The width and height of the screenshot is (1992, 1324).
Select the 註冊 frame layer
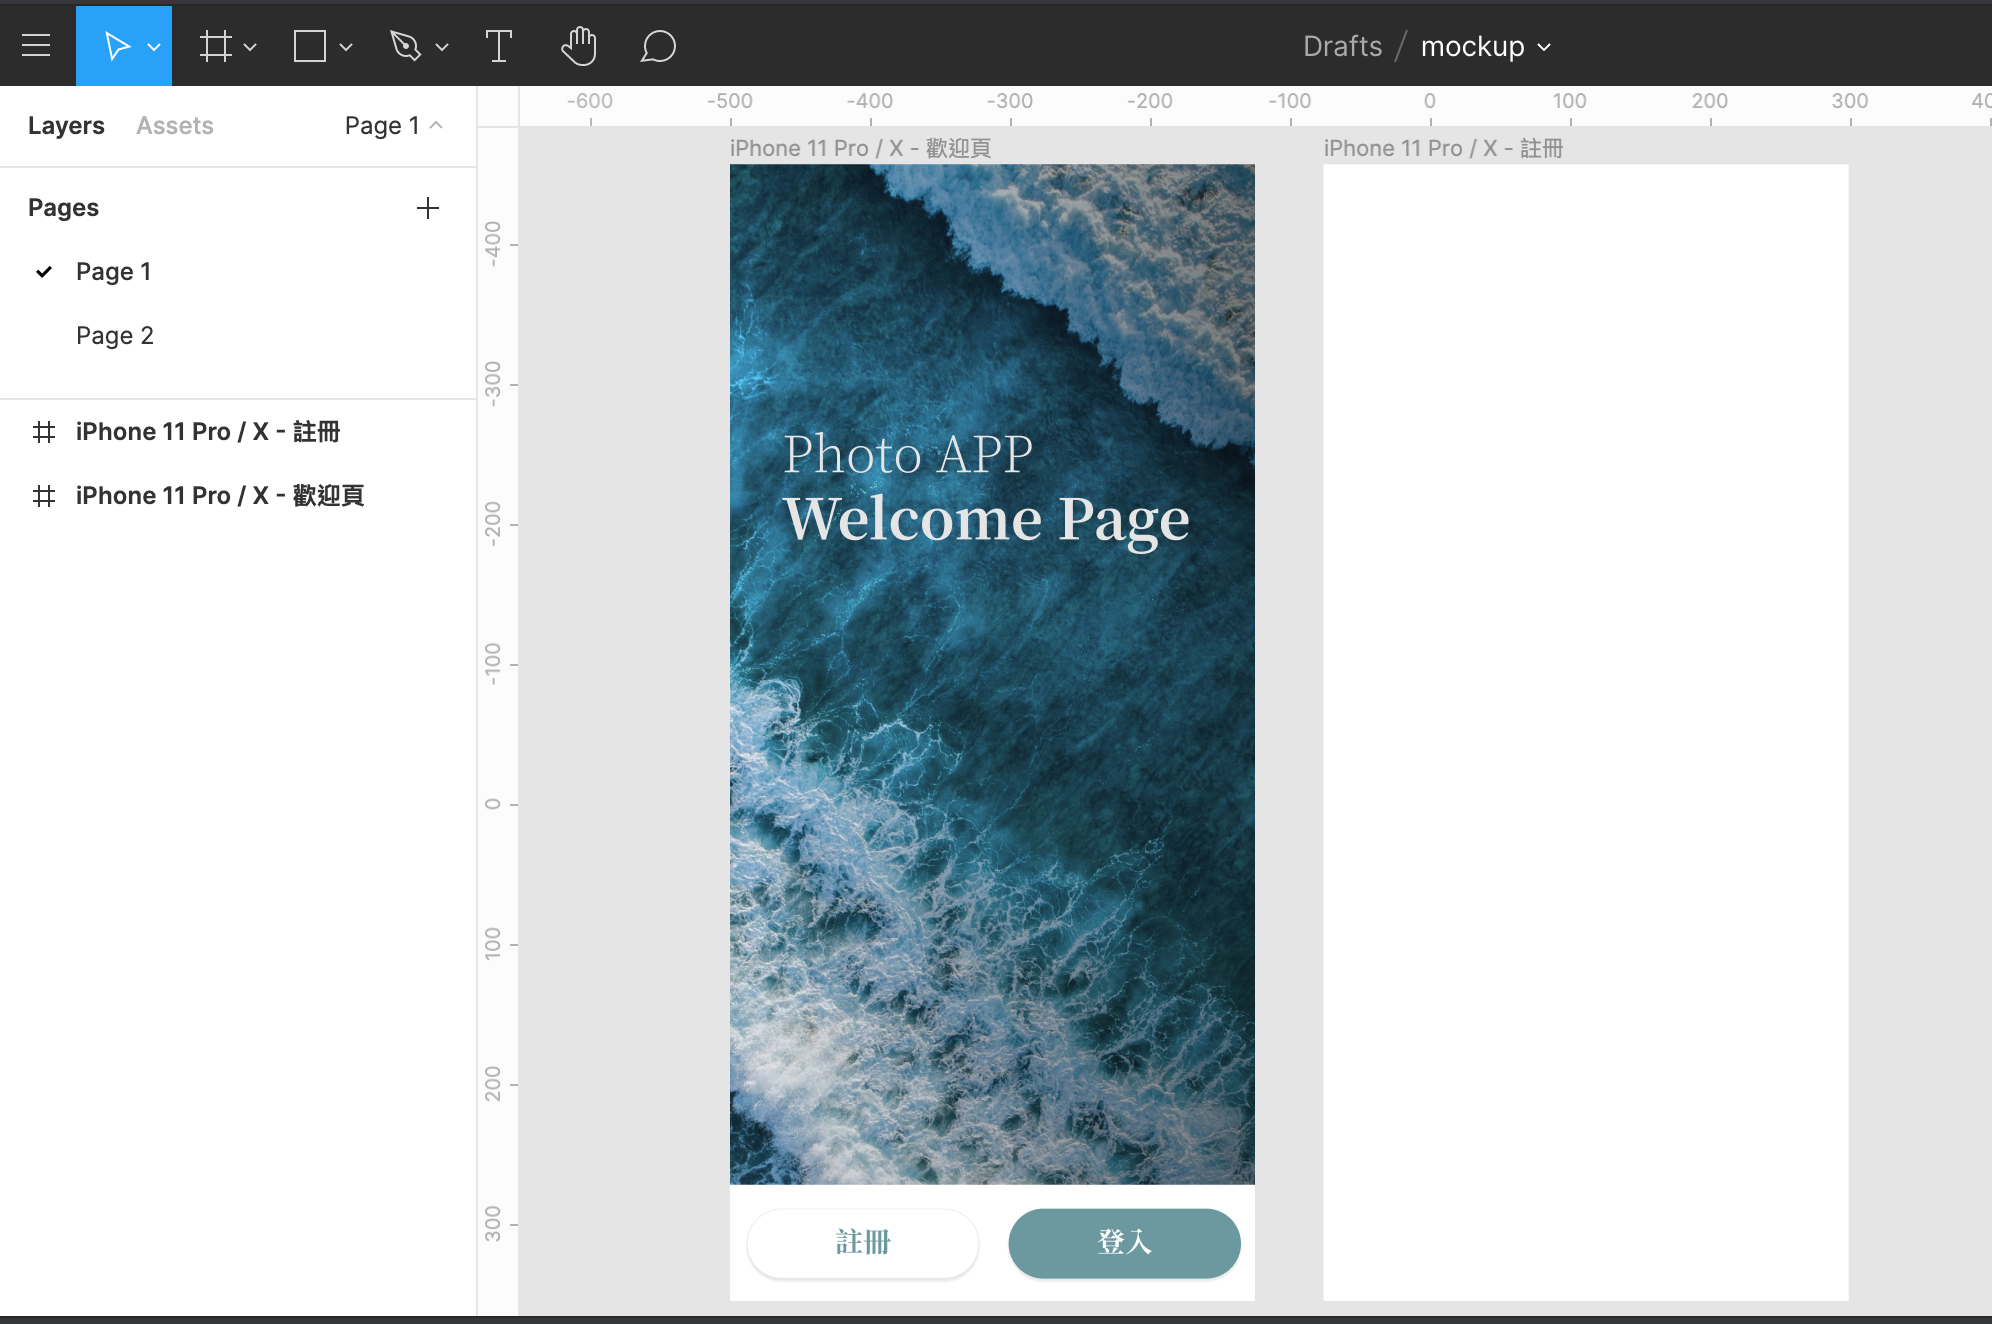(207, 432)
